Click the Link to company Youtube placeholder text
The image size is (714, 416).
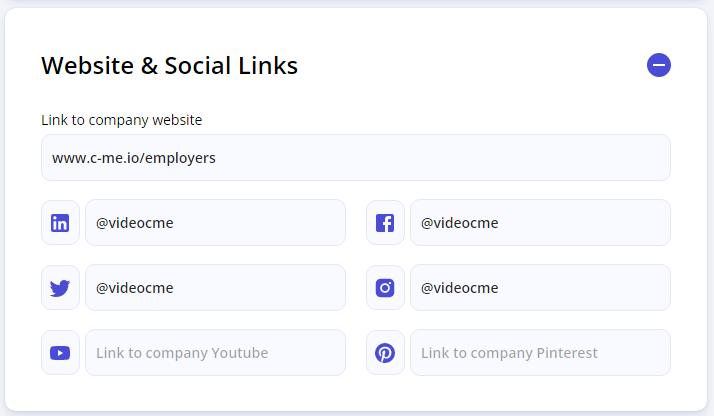[x=182, y=353]
